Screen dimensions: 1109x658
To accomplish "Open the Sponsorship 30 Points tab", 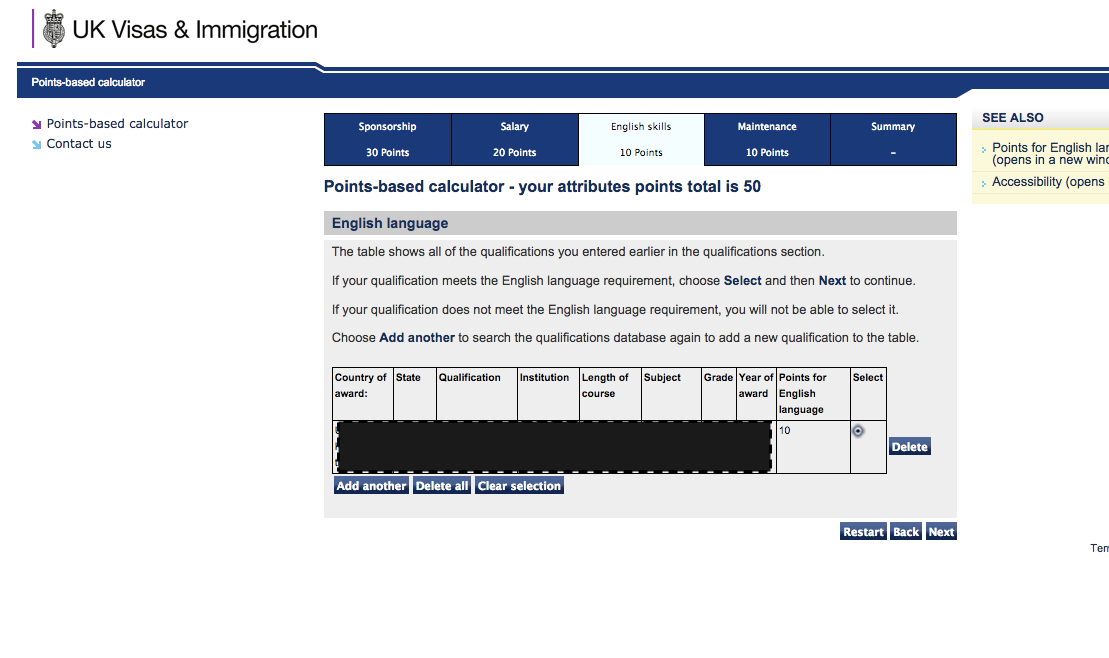I will pyautogui.click(x=387, y=139).
